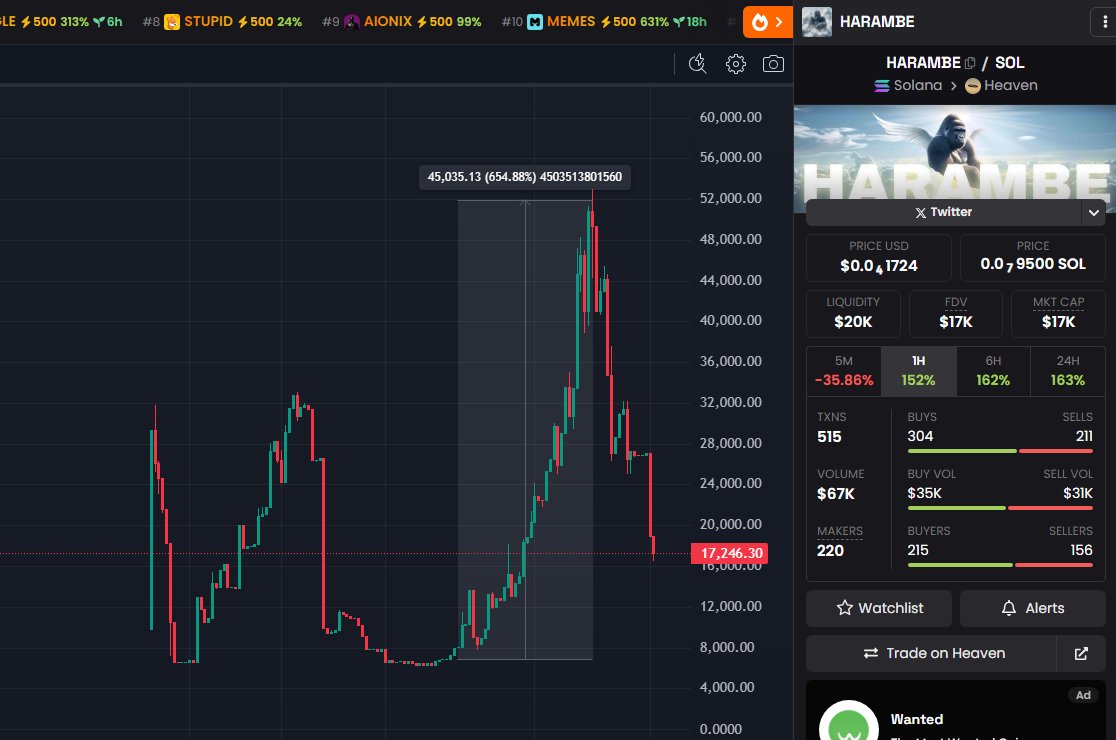Select the 1H timeframe tab
This screenshot has height=740, width=1116.
click(x=918, y=371)
